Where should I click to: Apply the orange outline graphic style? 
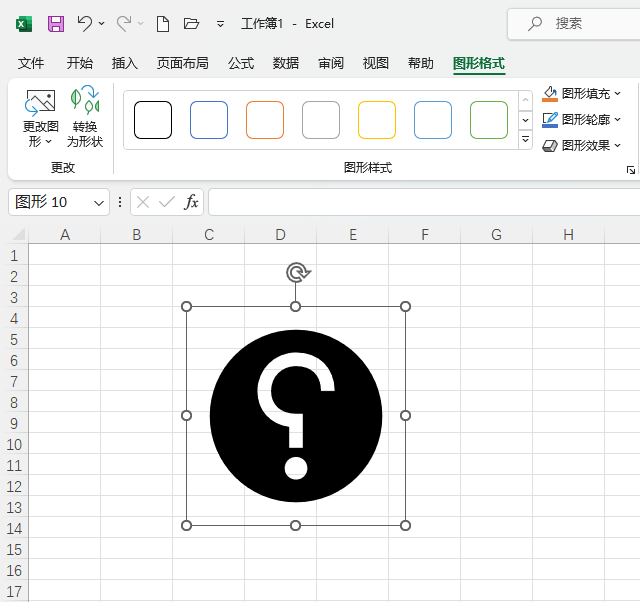[x=265, y=120]
